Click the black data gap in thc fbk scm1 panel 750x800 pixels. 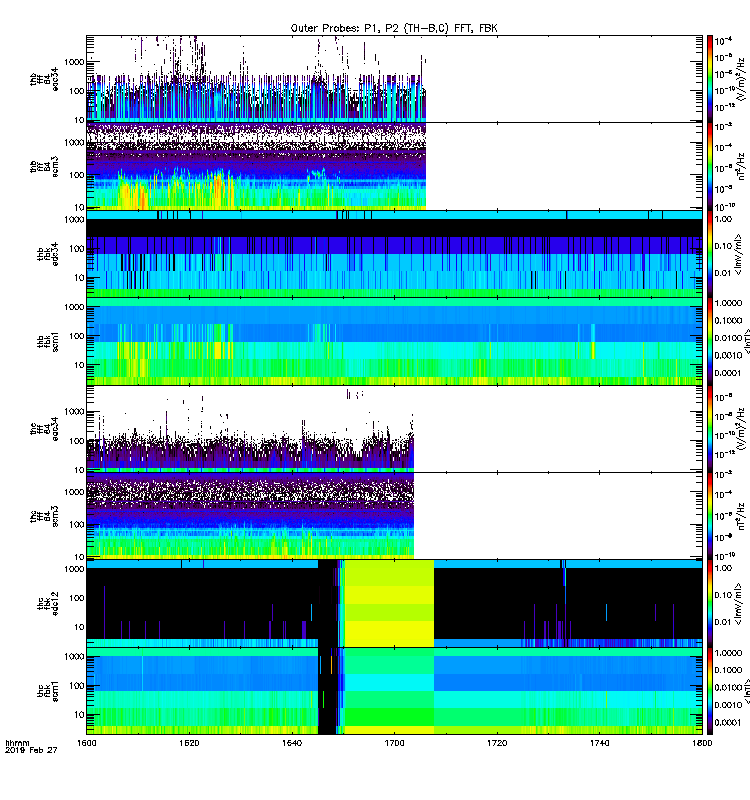pyautogui.click(x=328, y=691)
